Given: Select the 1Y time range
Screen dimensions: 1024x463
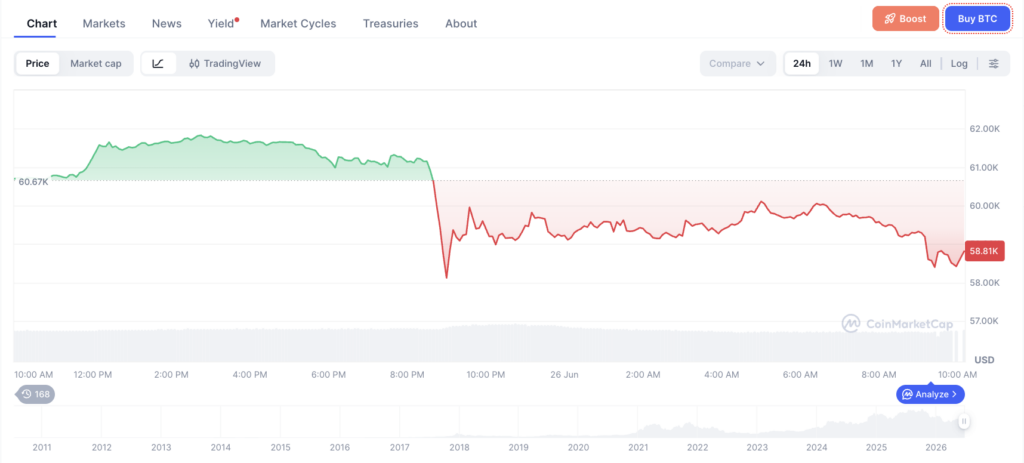Looking at the screenshot, I should point(897,63).
